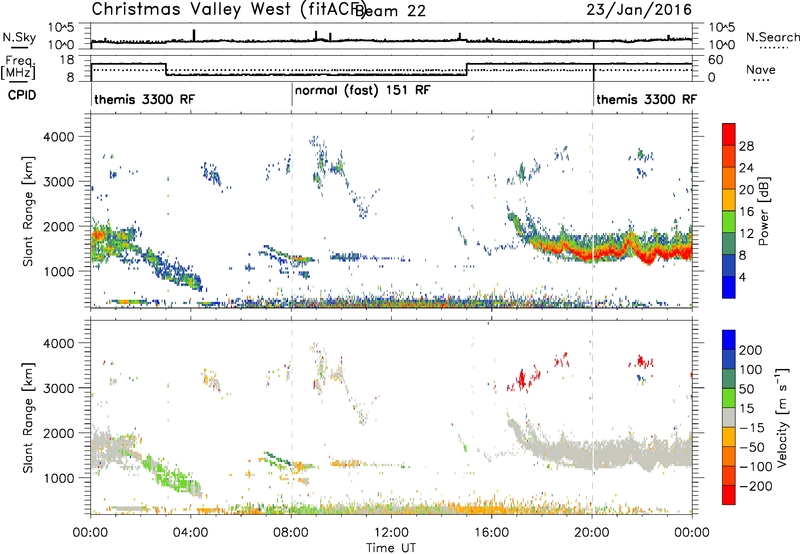Pick the red bottom segment of the velocity color bar
The height and width of the screenshot is (554, 800).
(x=729, y=495)
